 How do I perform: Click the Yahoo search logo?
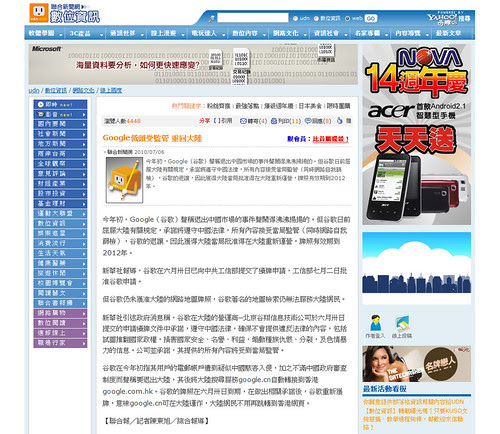tap(448, 19)
